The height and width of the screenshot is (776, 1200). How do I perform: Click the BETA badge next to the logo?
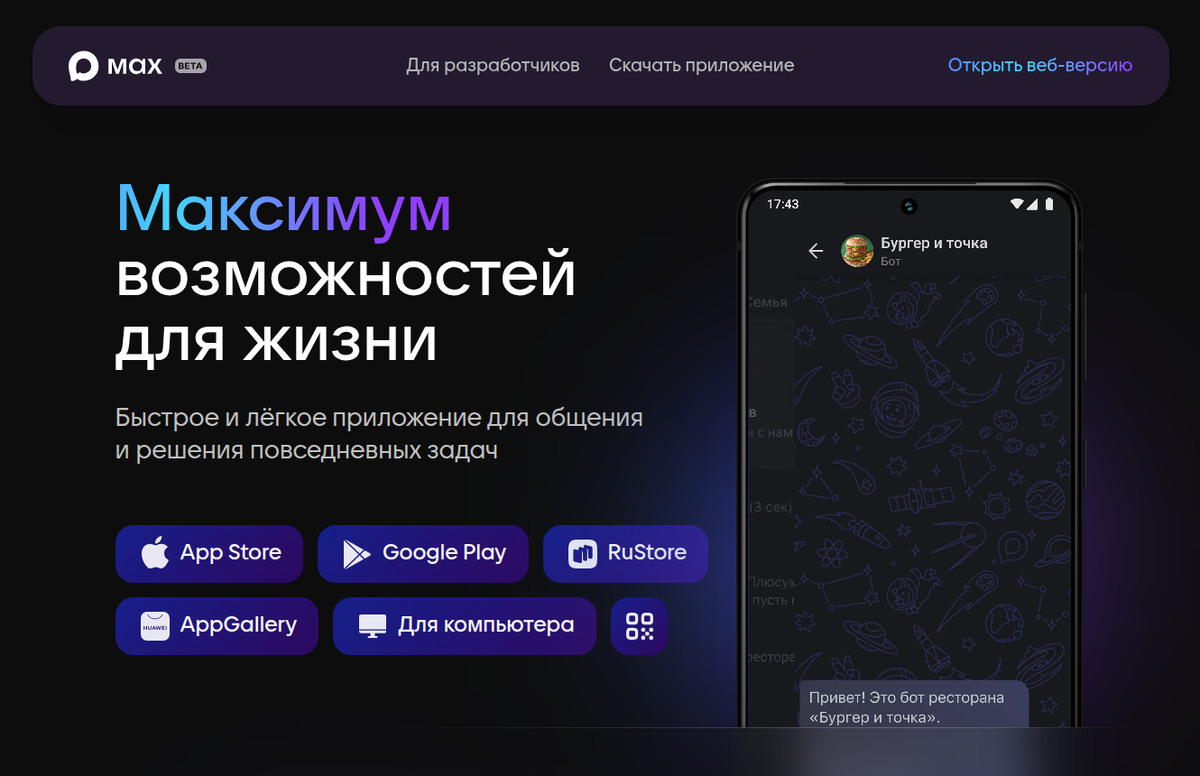190,66
